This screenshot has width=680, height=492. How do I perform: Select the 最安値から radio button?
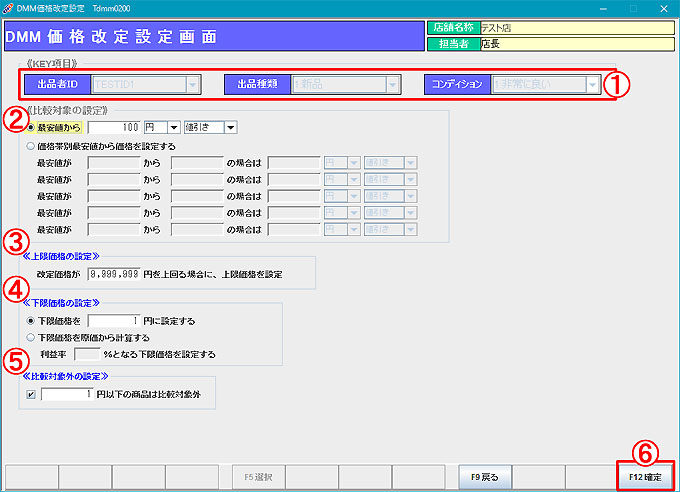32,127
